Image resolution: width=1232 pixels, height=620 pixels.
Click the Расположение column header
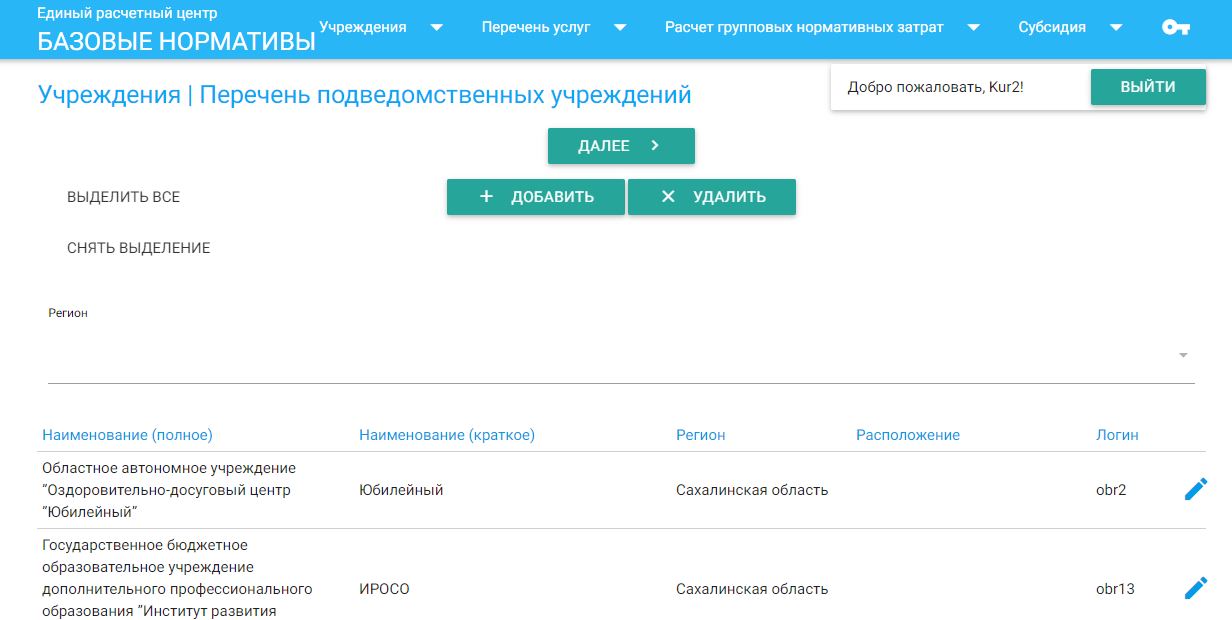[x=907, y=435]
